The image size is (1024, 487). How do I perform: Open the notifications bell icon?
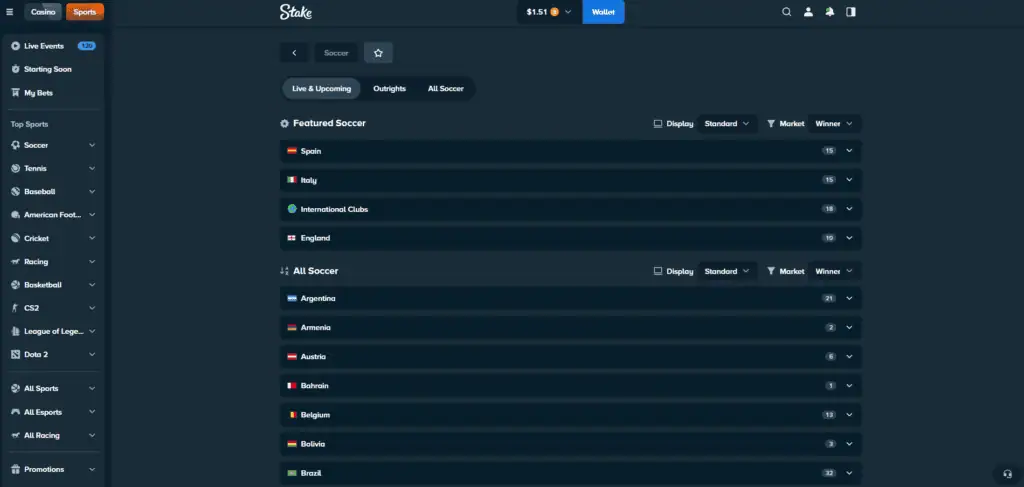pyautogui.click(x=829, y=12)
